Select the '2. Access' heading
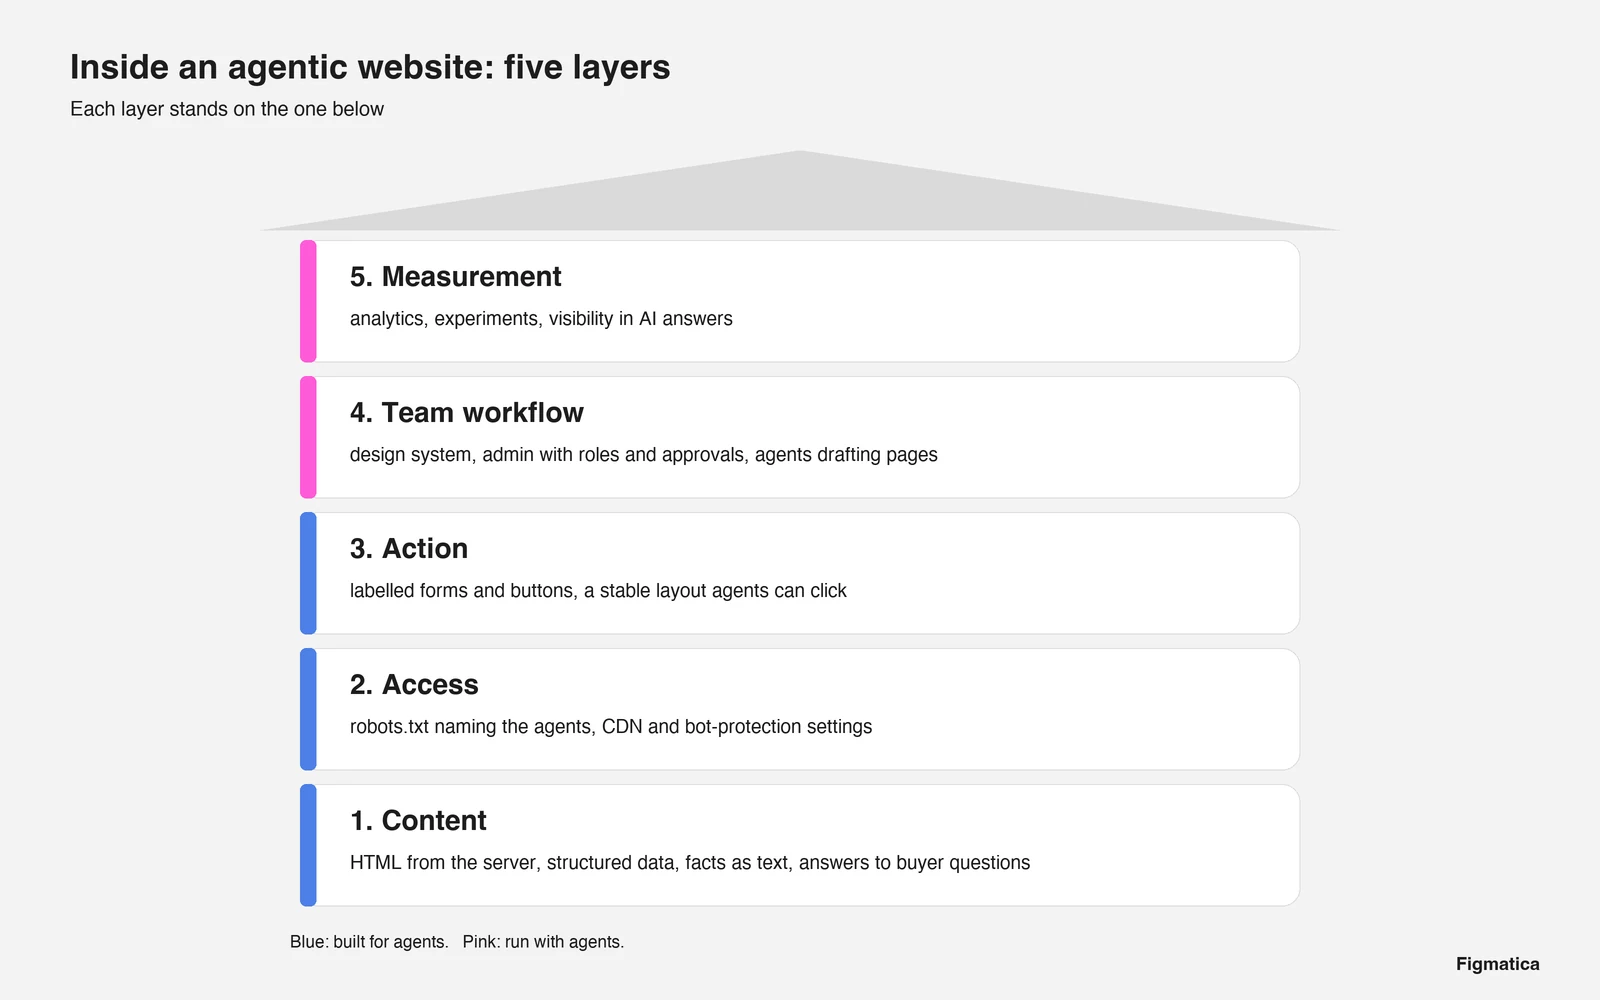The image size is (1600, 1000). pos(414,684)
